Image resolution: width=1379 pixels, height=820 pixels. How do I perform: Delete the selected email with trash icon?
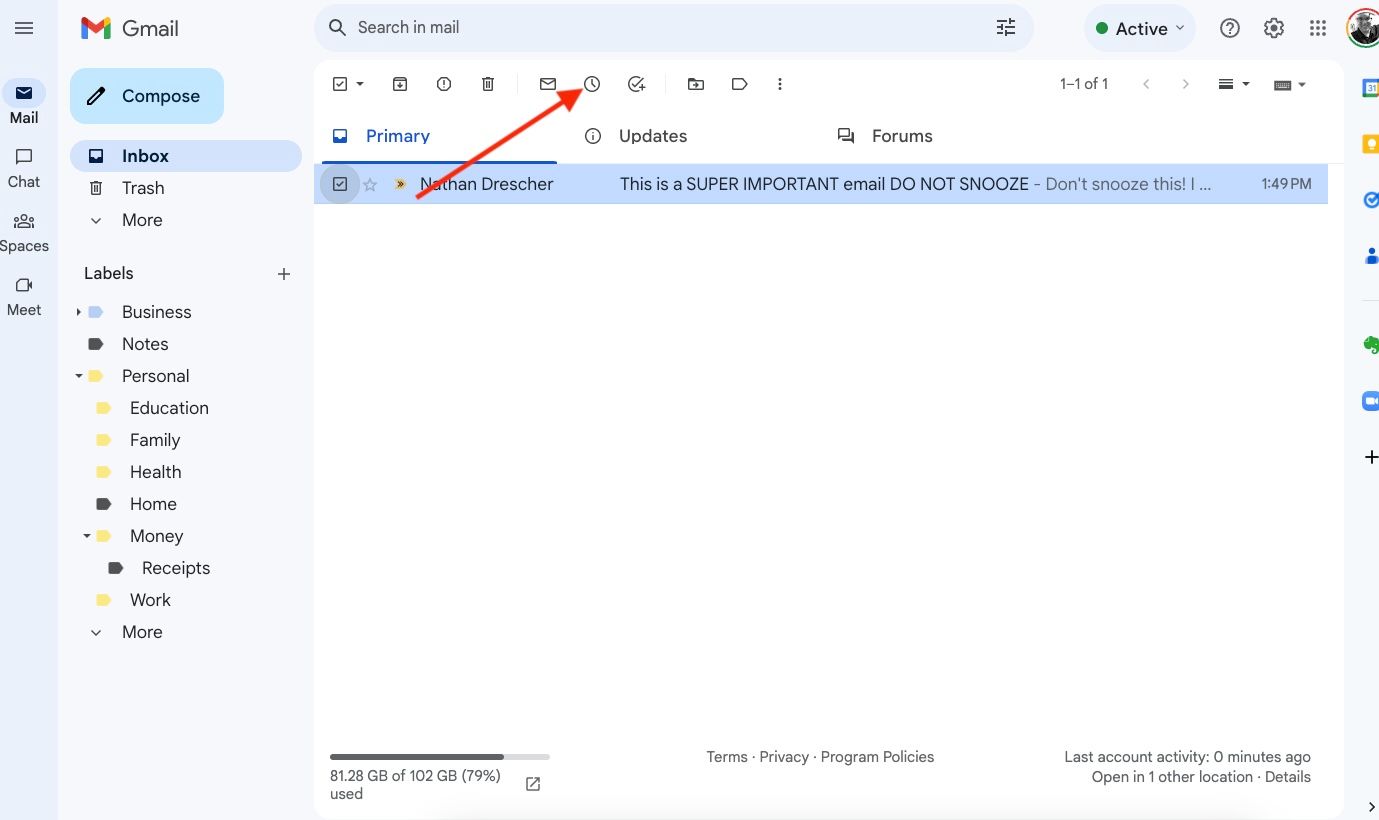pyautogui.click(x=488, y=84)
